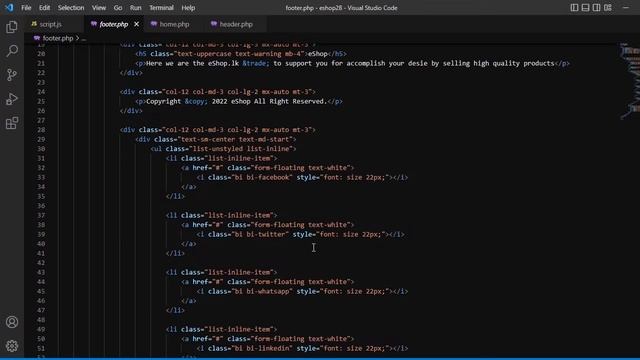The width and height of the screenshot is (640, 360).
Task: Click the breadcrumb ellipsis after footer.php
Action: coord(84,38)
